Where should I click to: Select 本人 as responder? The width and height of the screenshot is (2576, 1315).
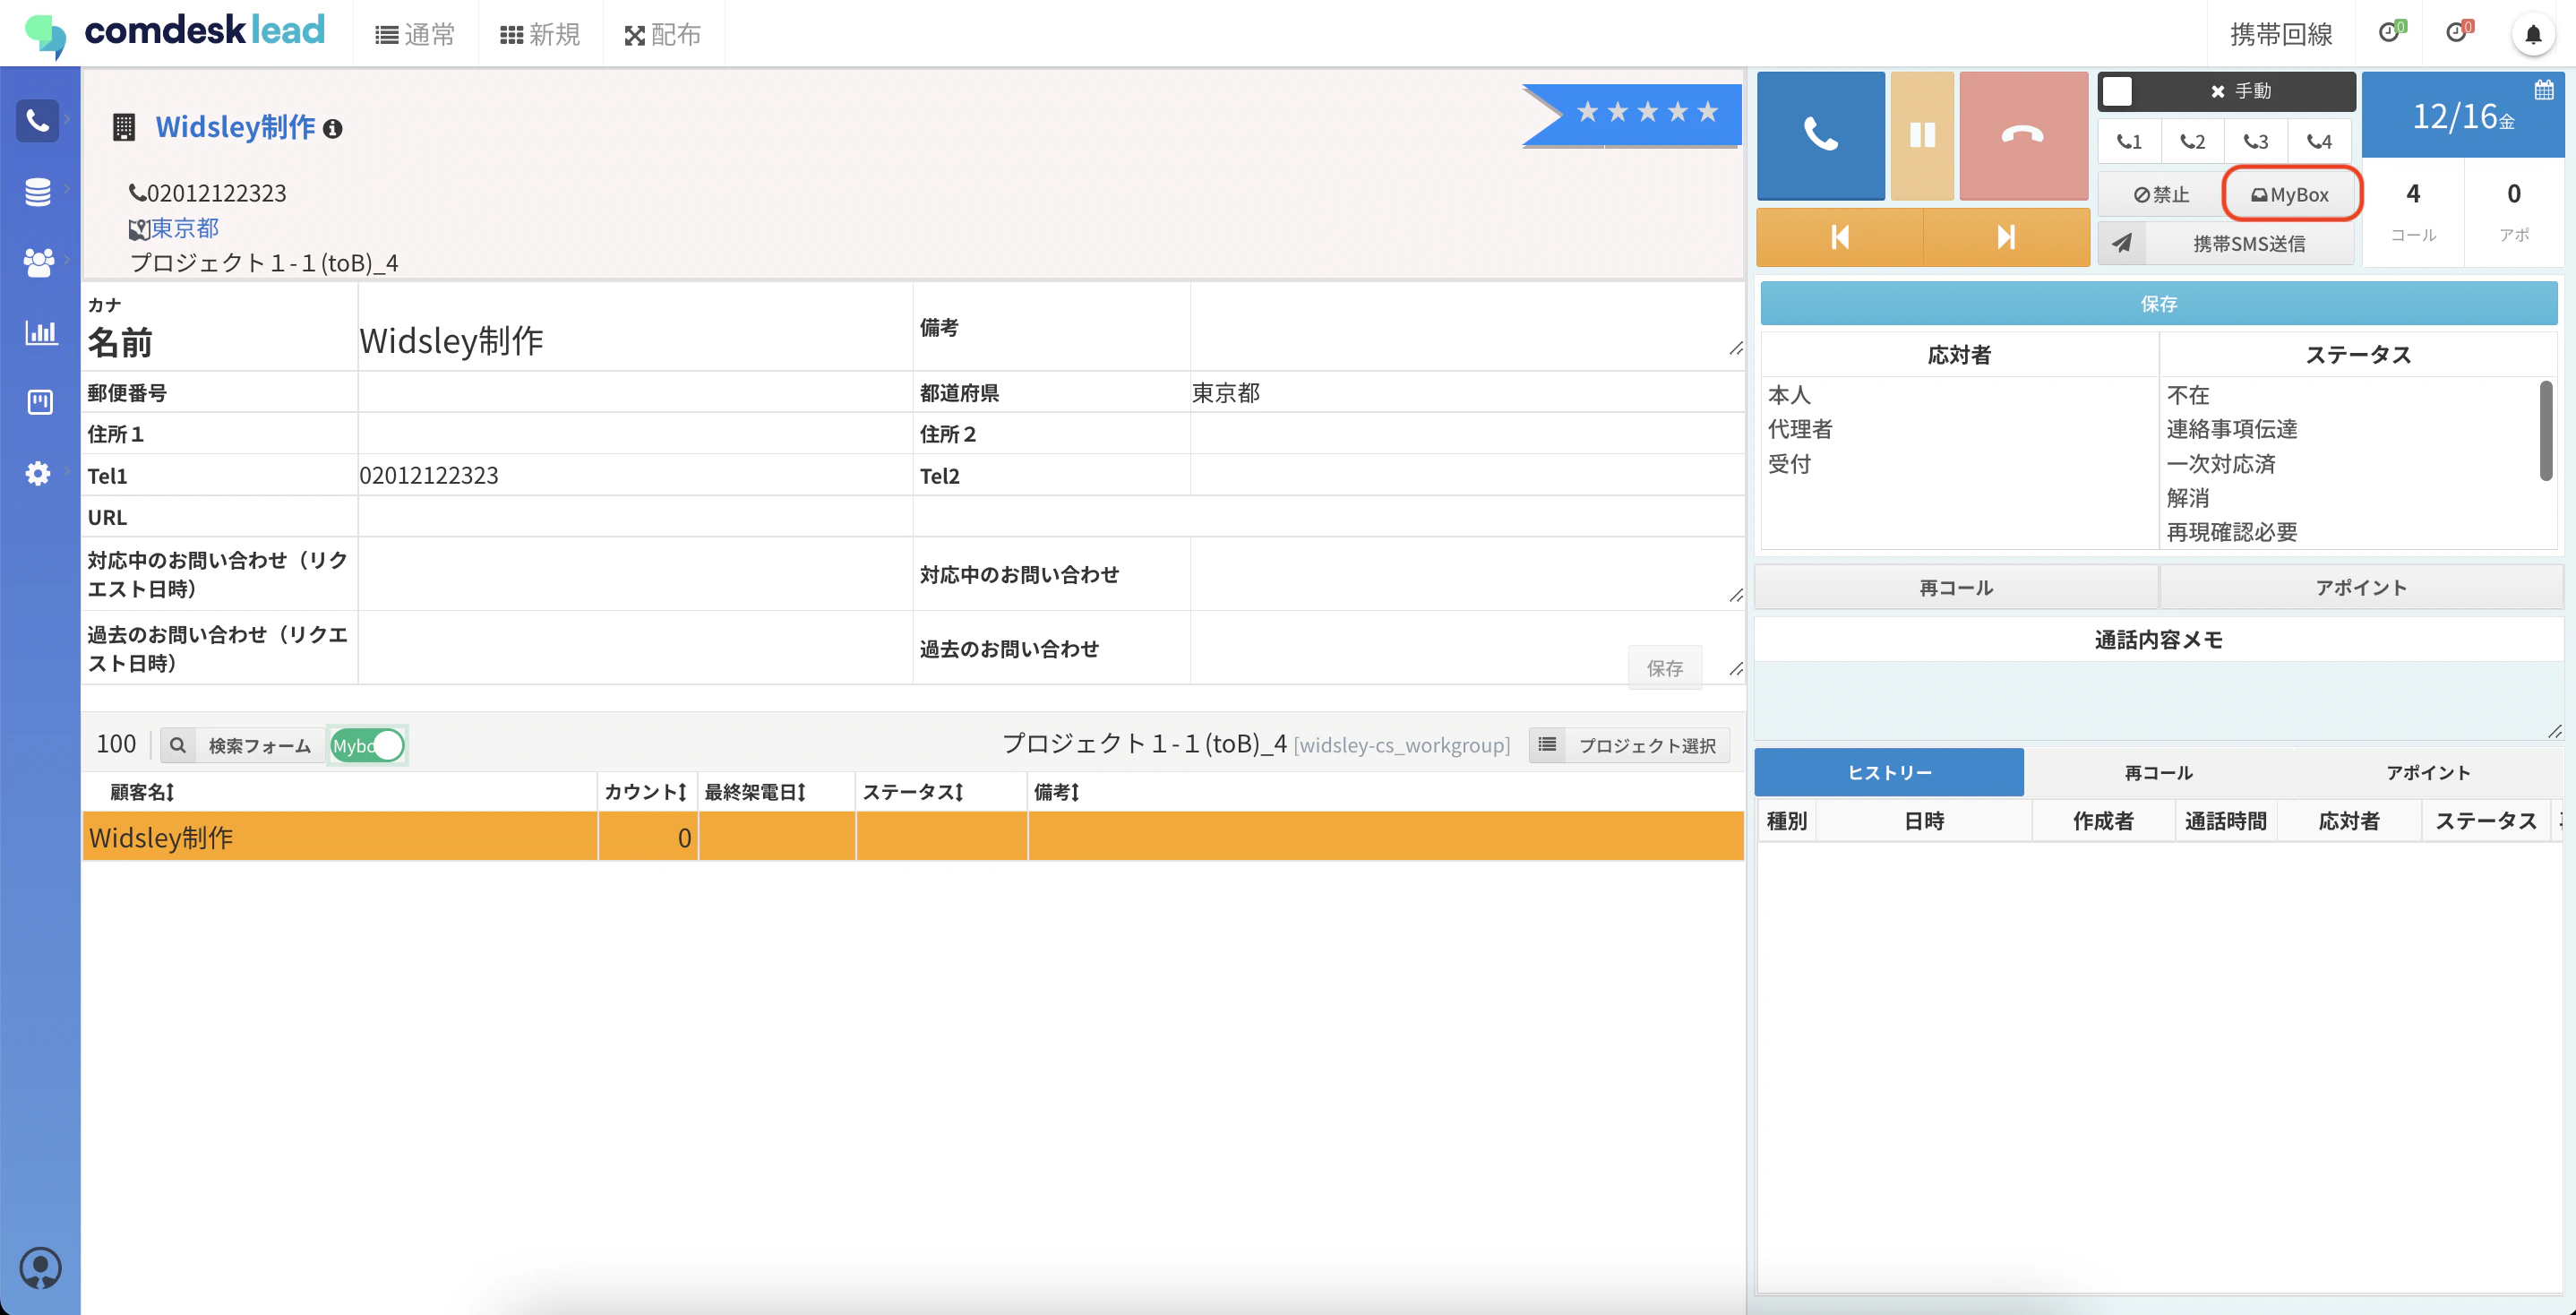click(1790, 395)
